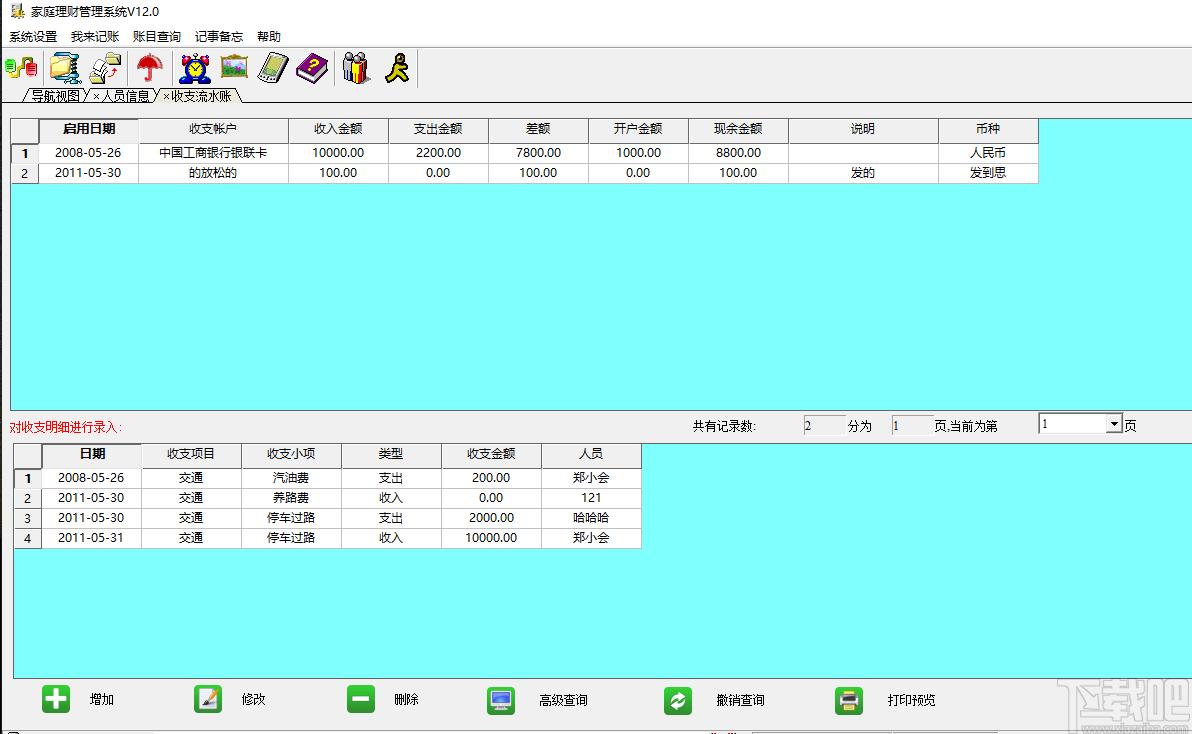Click the 哈哈哈 person cell

(591, 517)
